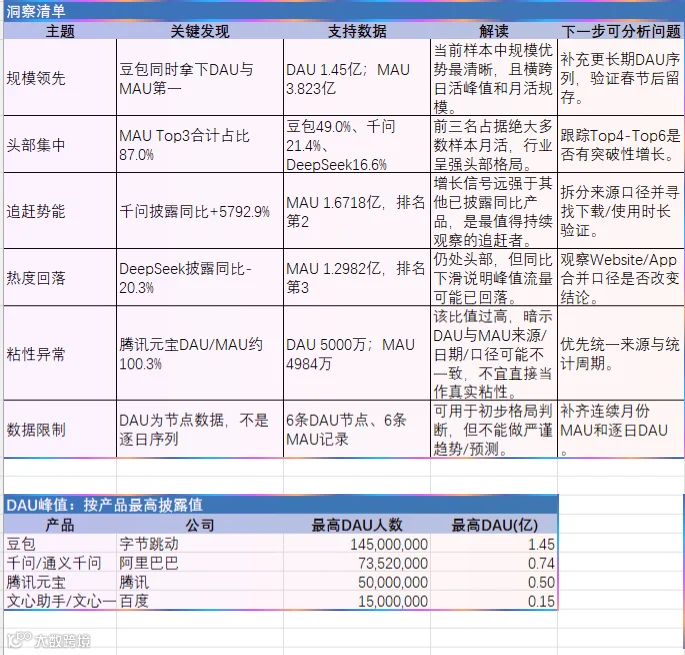The width and height of the screenshot is (685, 655).
Task: Select cell 优先统一来源与统计周期
Action: (621, 353)
